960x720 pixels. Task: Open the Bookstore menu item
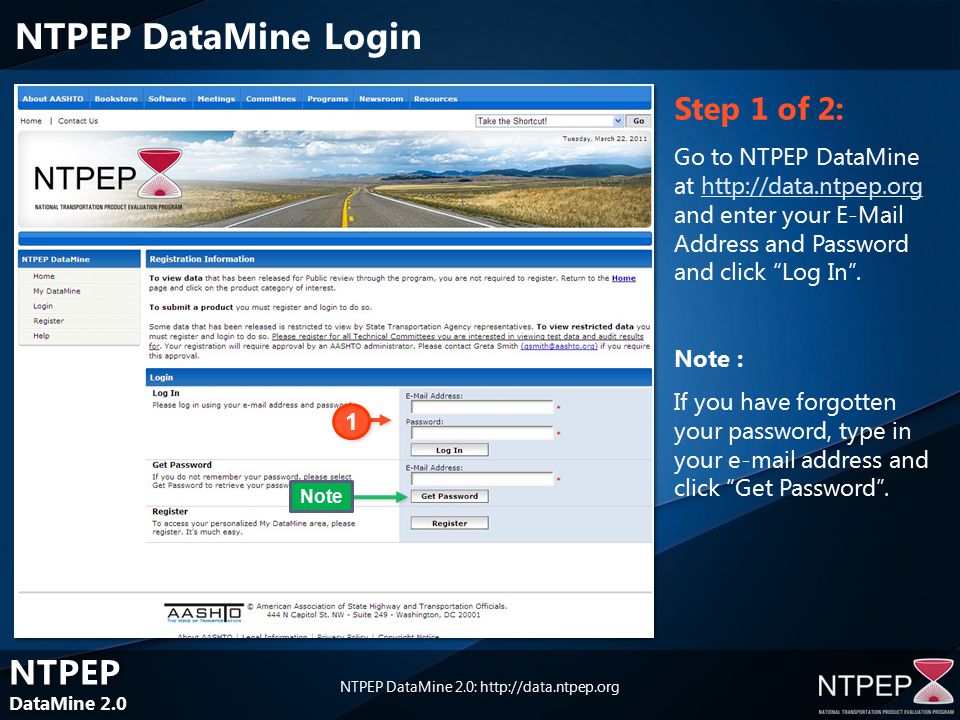(x=116, y=99)
